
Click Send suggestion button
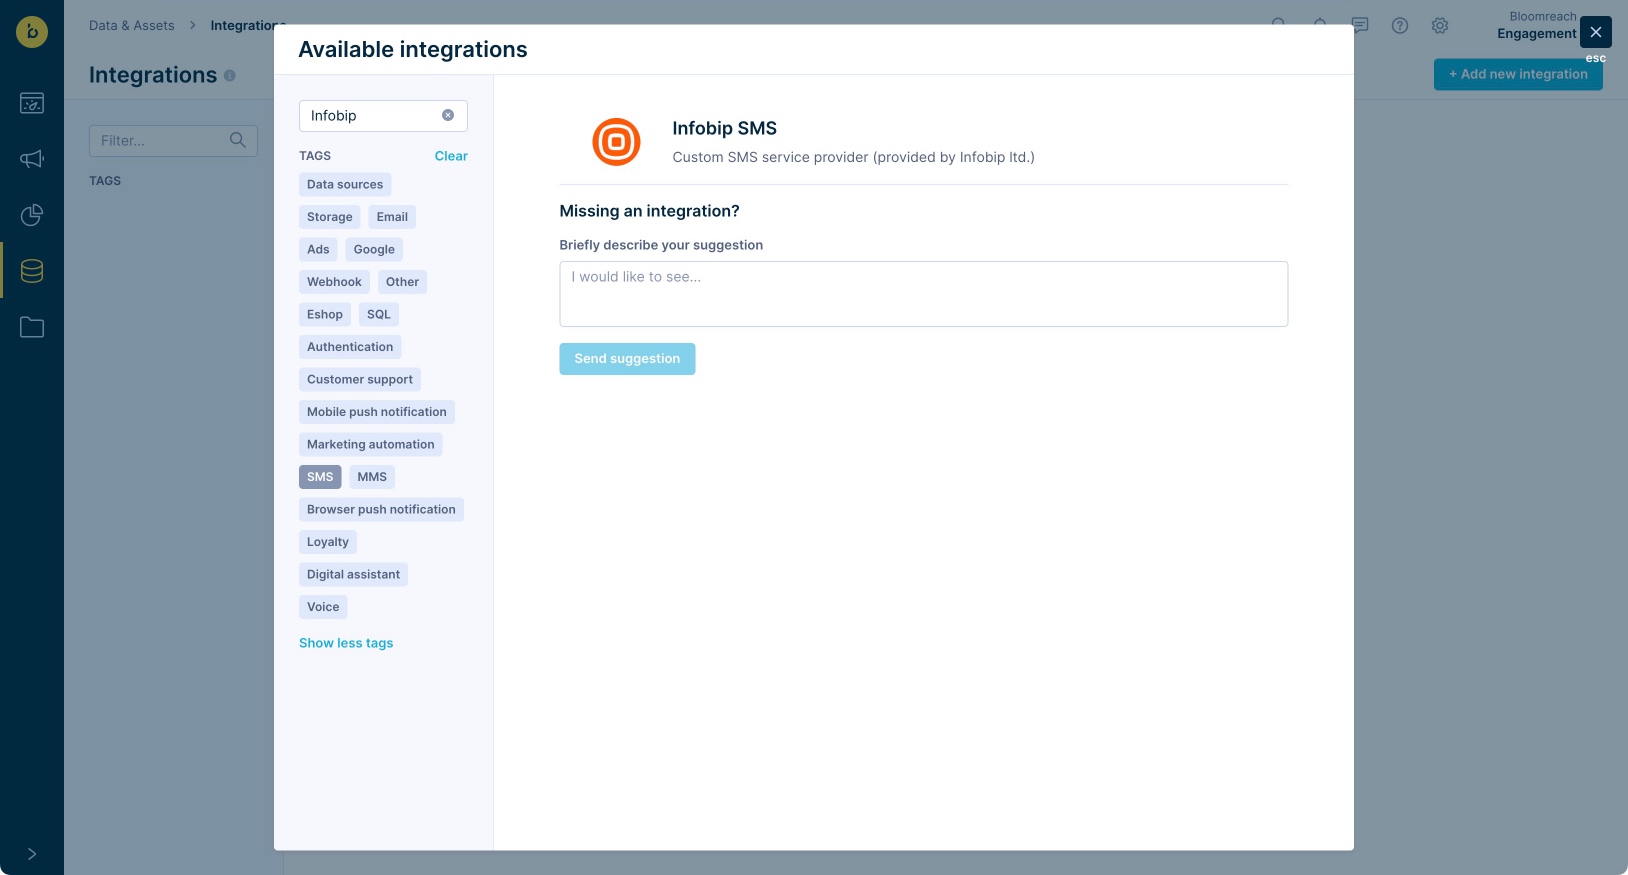[627, 359]
